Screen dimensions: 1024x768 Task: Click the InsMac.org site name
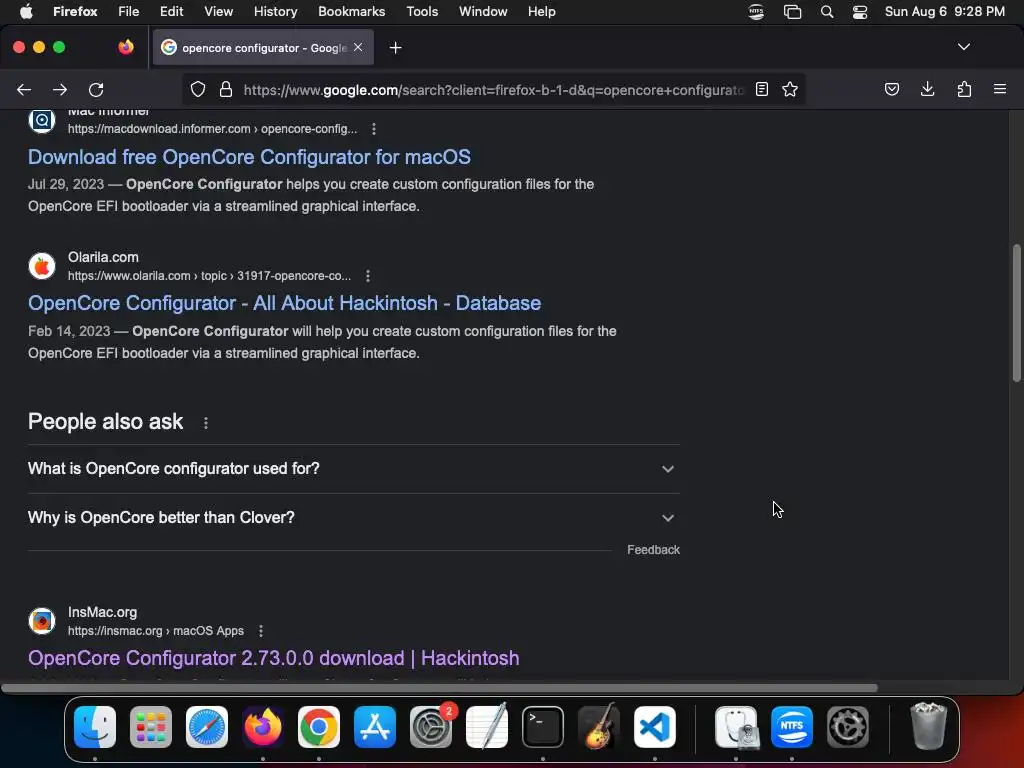[x=103, y=613]
